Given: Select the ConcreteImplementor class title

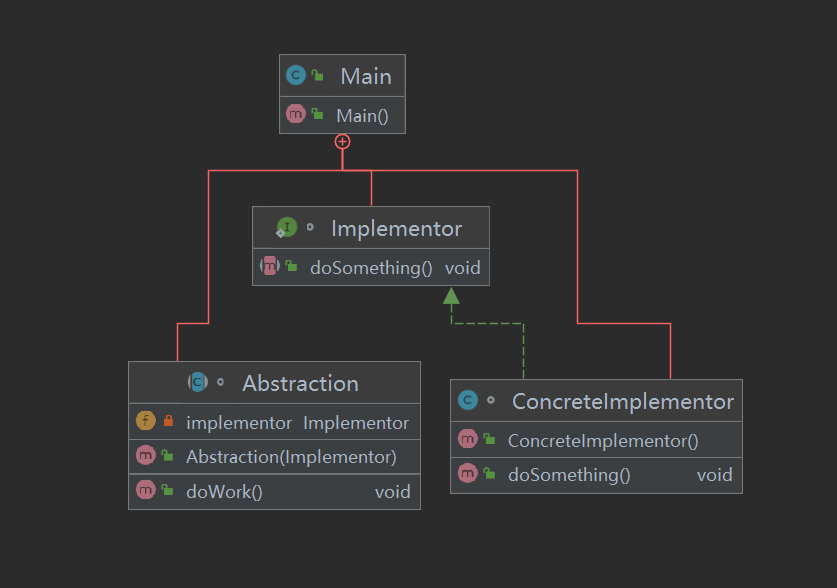Looking at the screenshot, I should click(x=622, y=401).
